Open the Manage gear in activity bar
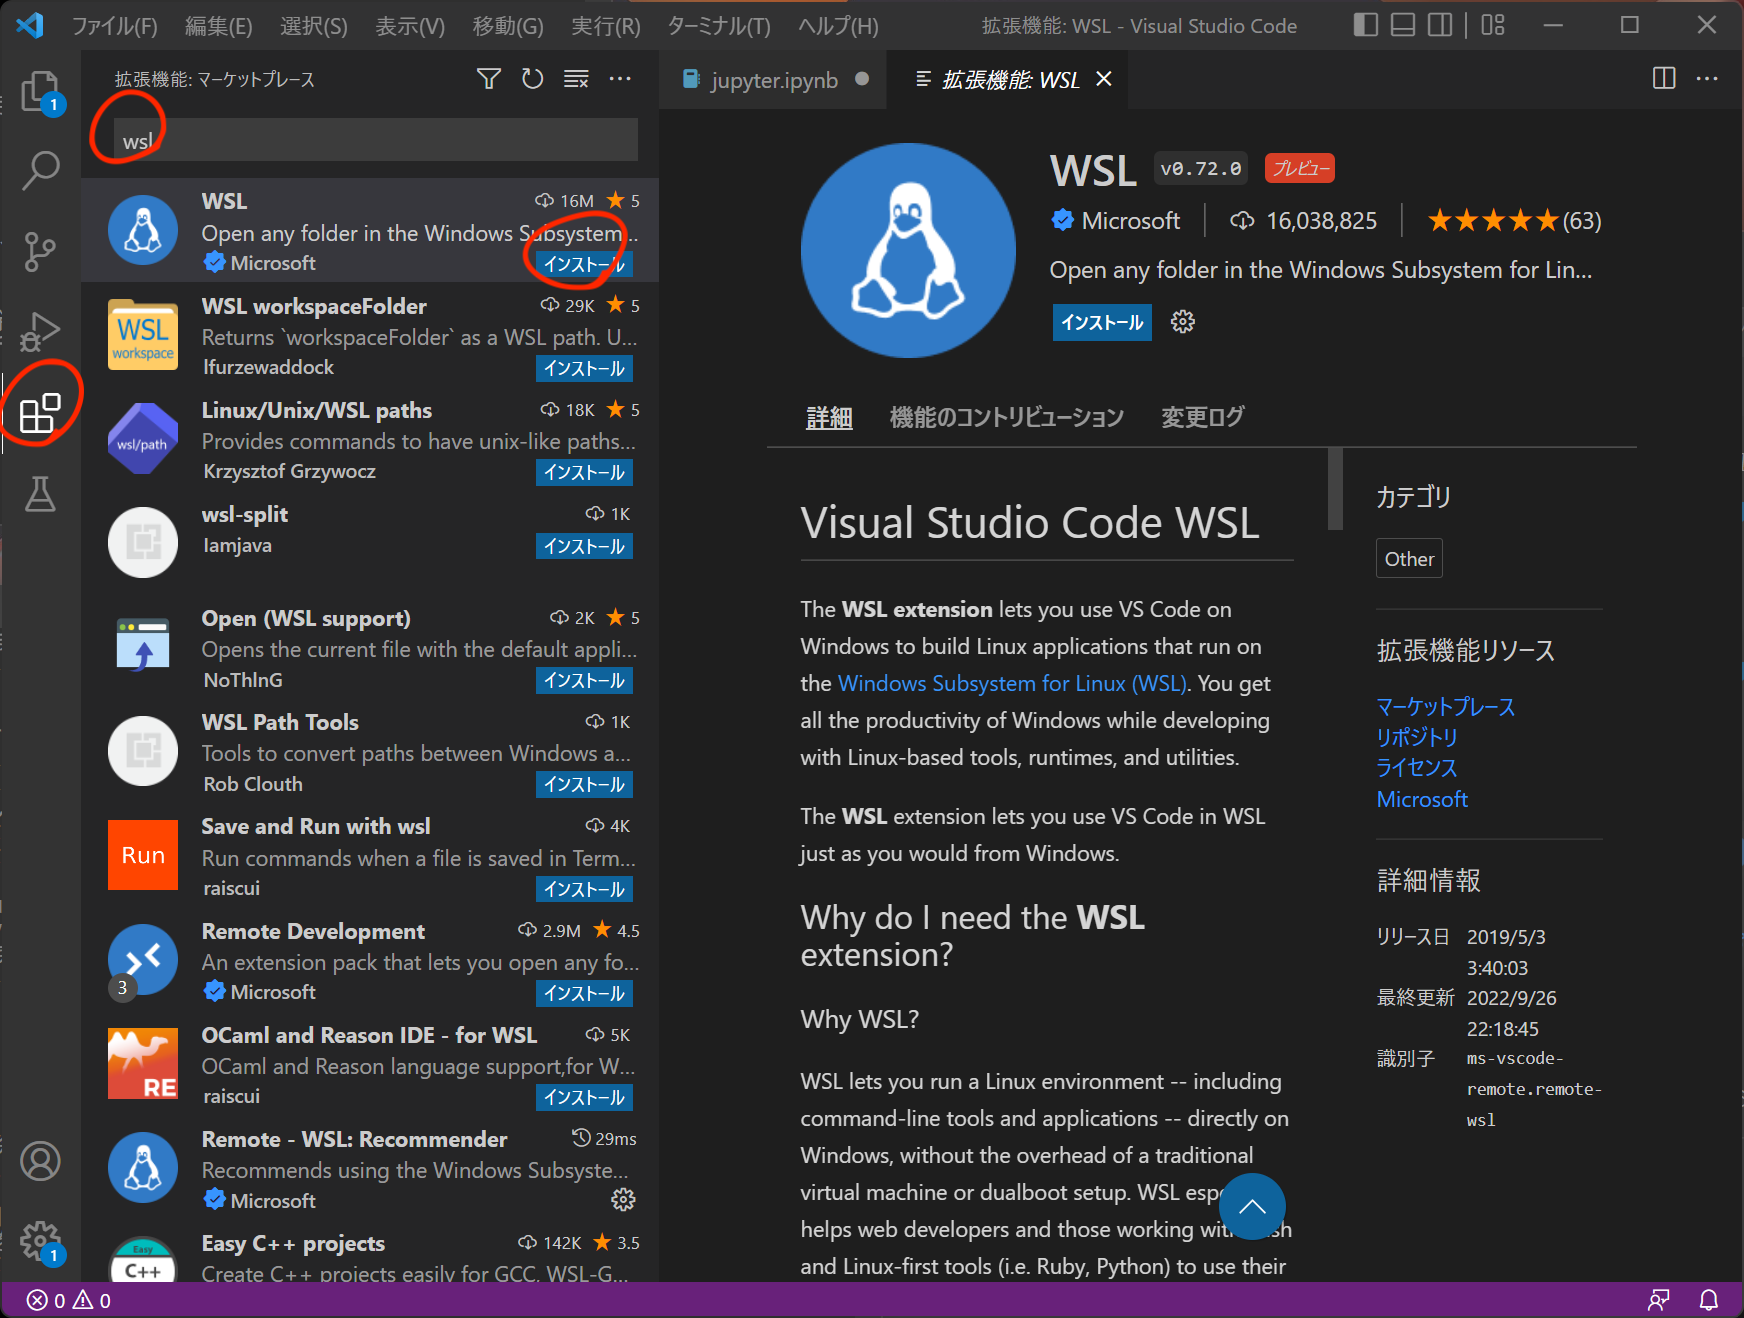The height and width of the screenshot is (1318, 1744). click(41, 1241)
